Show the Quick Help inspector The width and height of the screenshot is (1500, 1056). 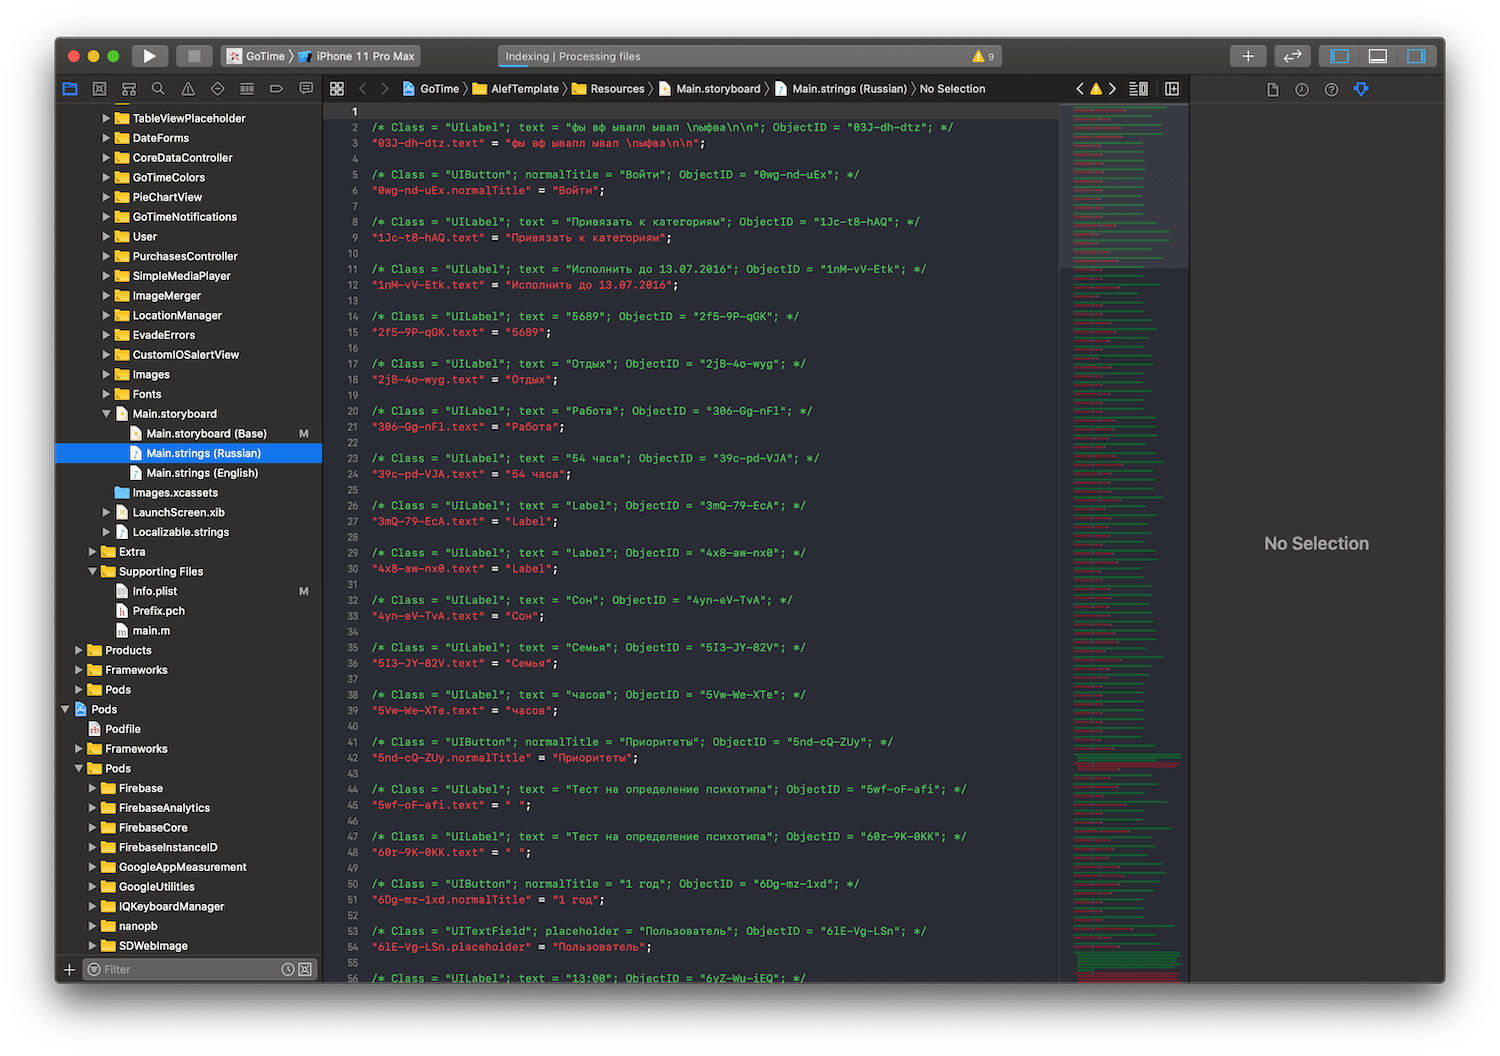click(1331, 89)
